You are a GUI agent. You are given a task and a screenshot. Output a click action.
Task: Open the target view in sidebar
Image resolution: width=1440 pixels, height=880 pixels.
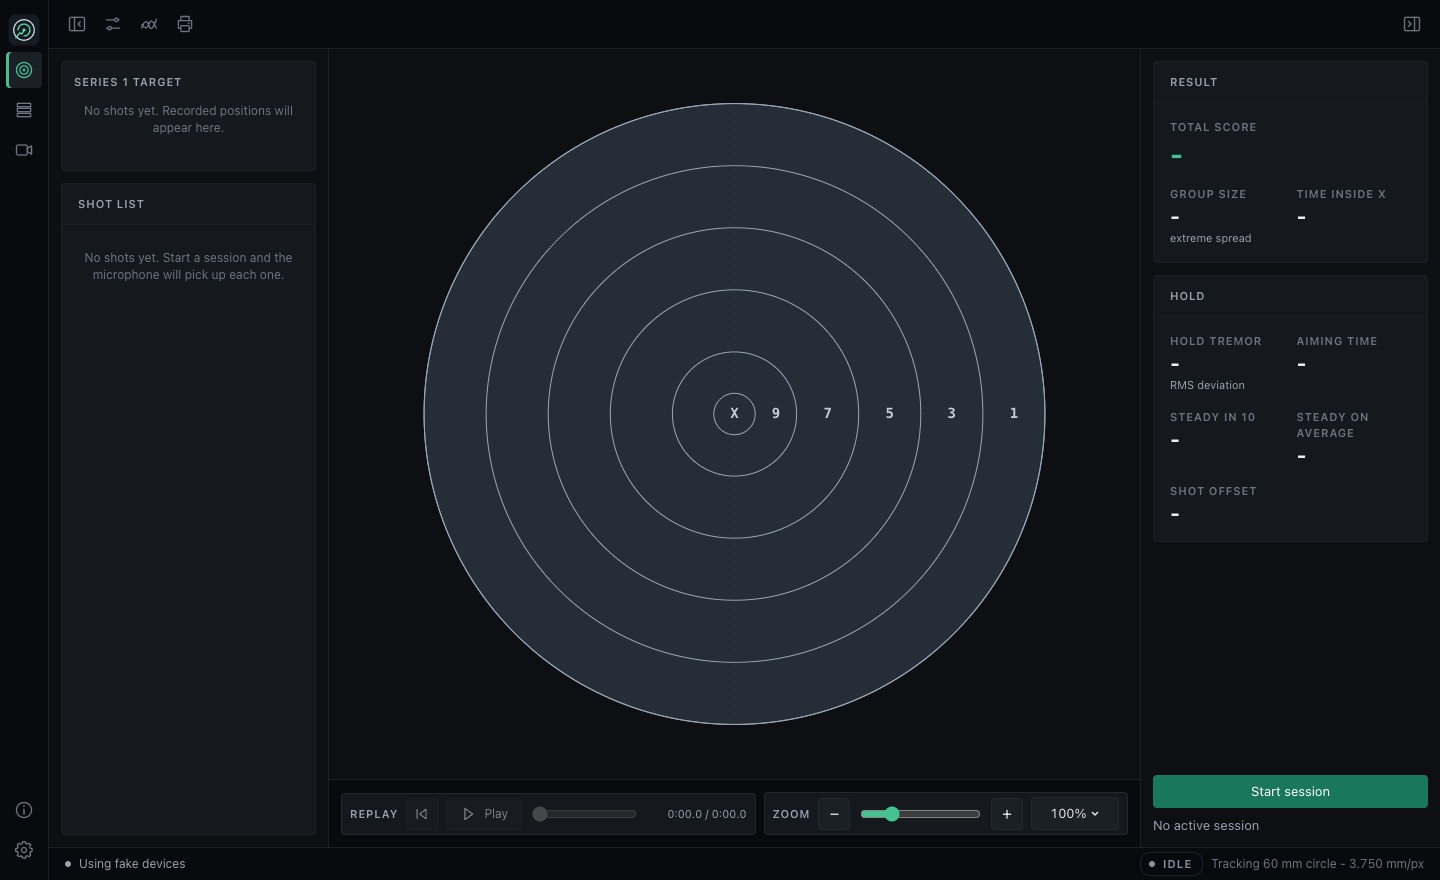pyautogui.click(x=24, y=70)
